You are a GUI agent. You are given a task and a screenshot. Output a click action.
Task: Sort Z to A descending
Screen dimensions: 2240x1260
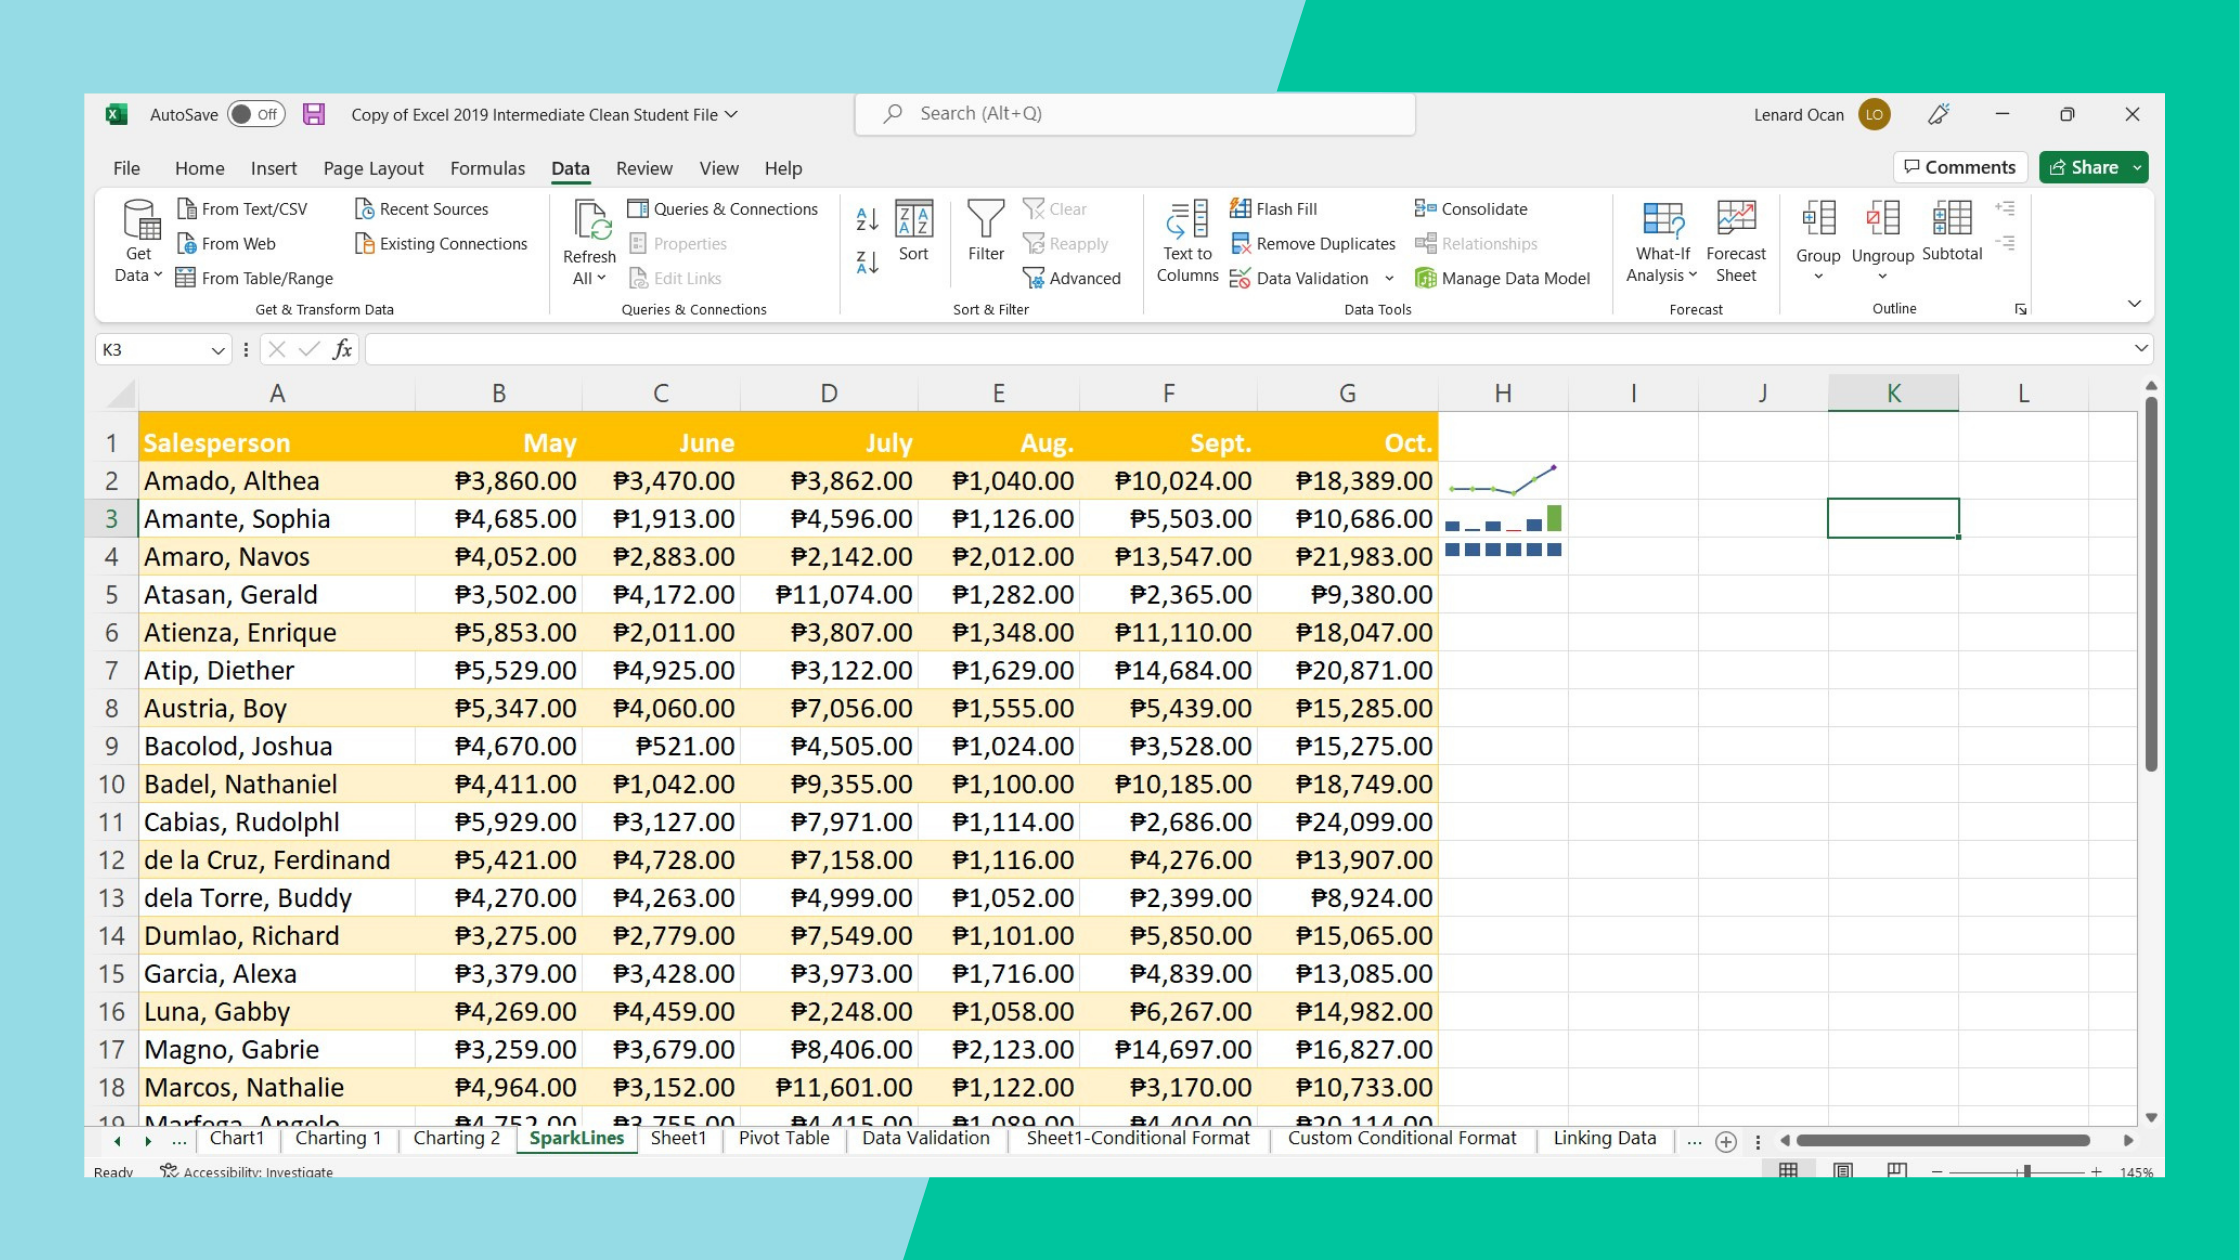click(x=867, y=262)
